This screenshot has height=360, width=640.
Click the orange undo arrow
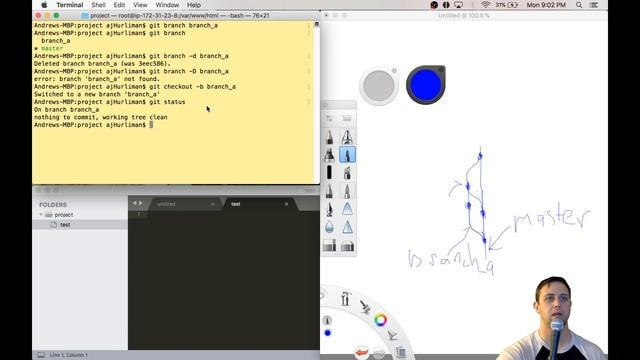[362, 352]
